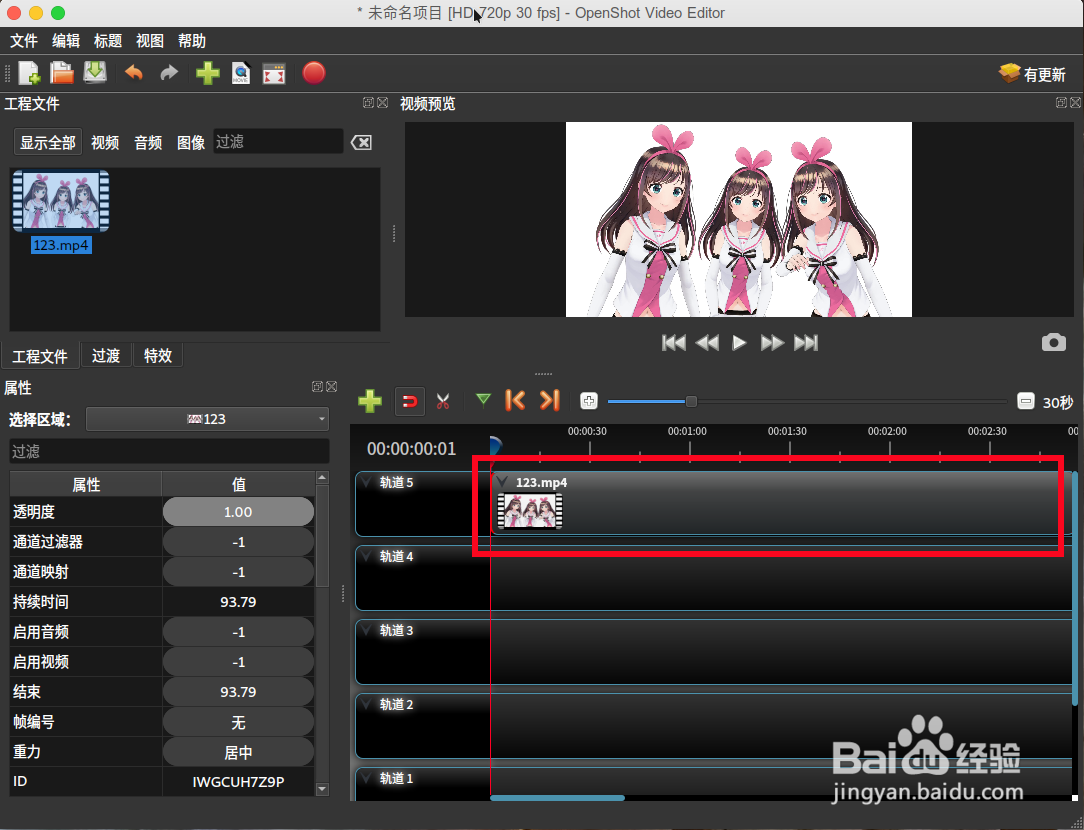The image size is (1084, 830).
Task: Close the properties panel
Action: pos(332,386)
